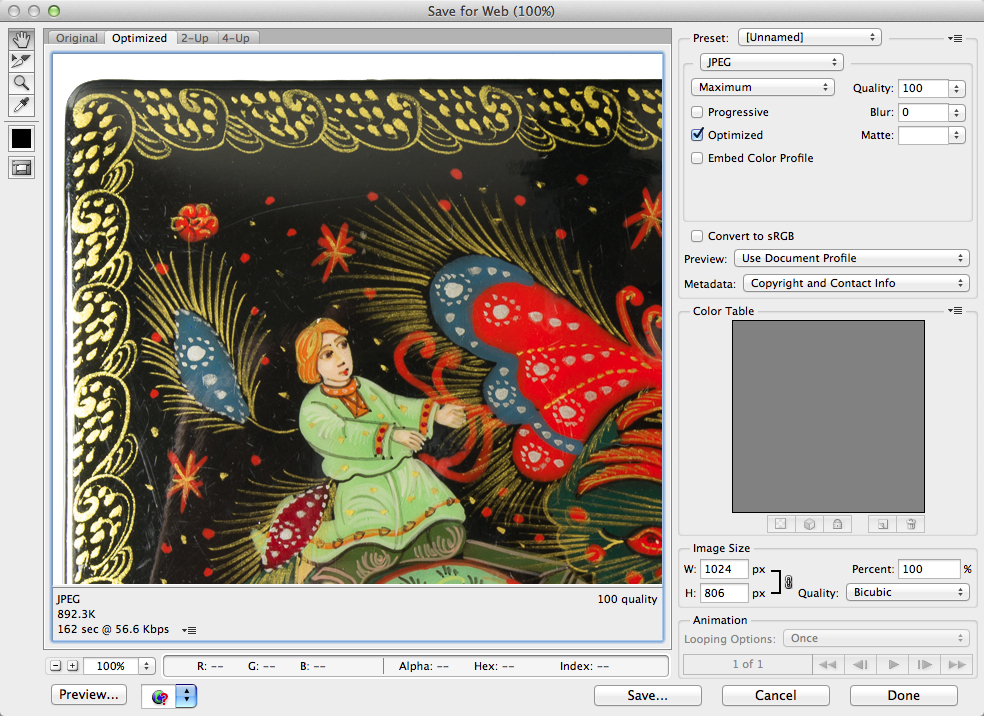Click the black eyedropper color swatch
984x716 pixels.
click(21, 138)
